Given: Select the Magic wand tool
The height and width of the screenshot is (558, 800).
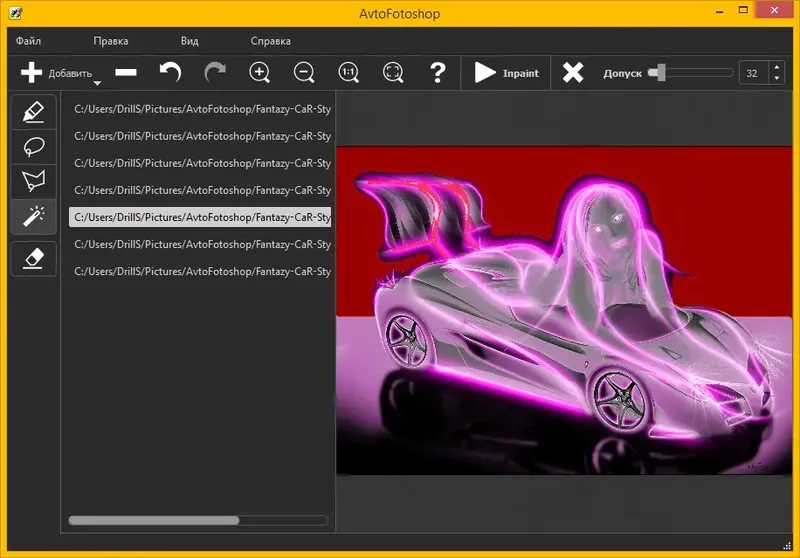Looking at the screenshot, I should pos(34,216).
